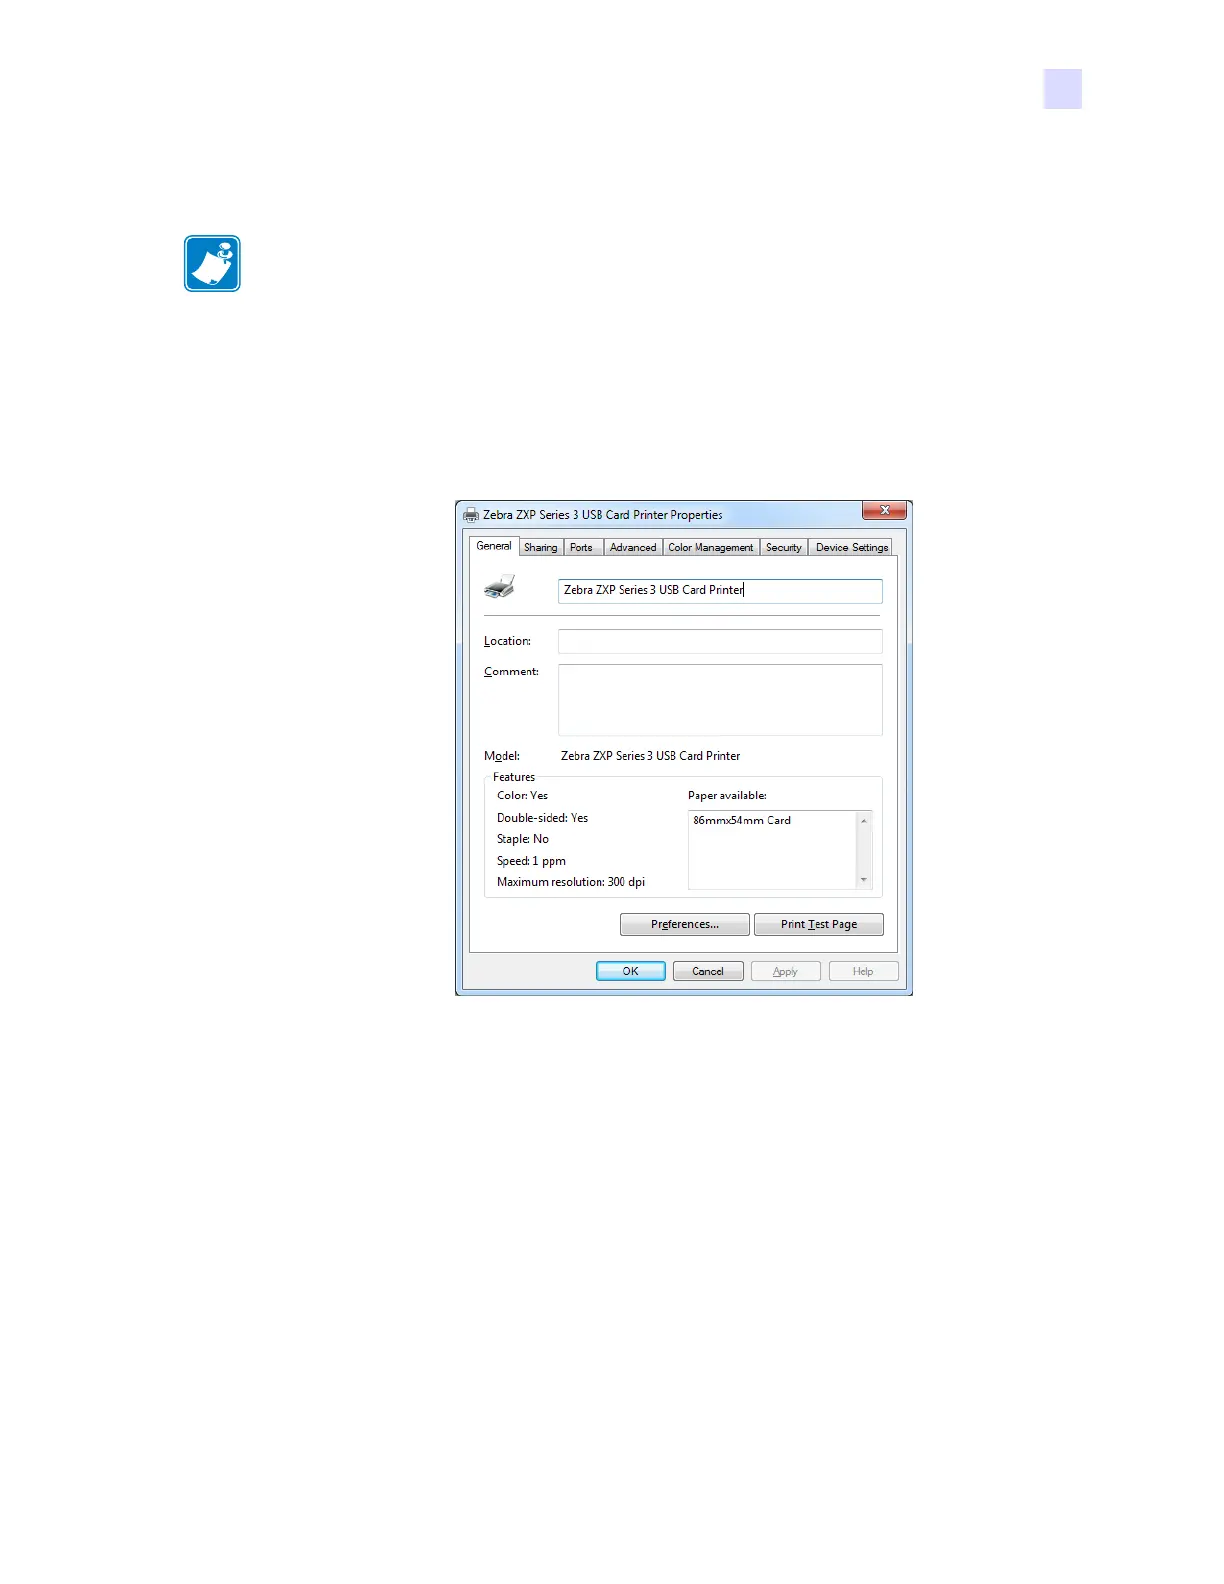Close the Printer Properties dialog
1224x1584 pixels.
884,510
